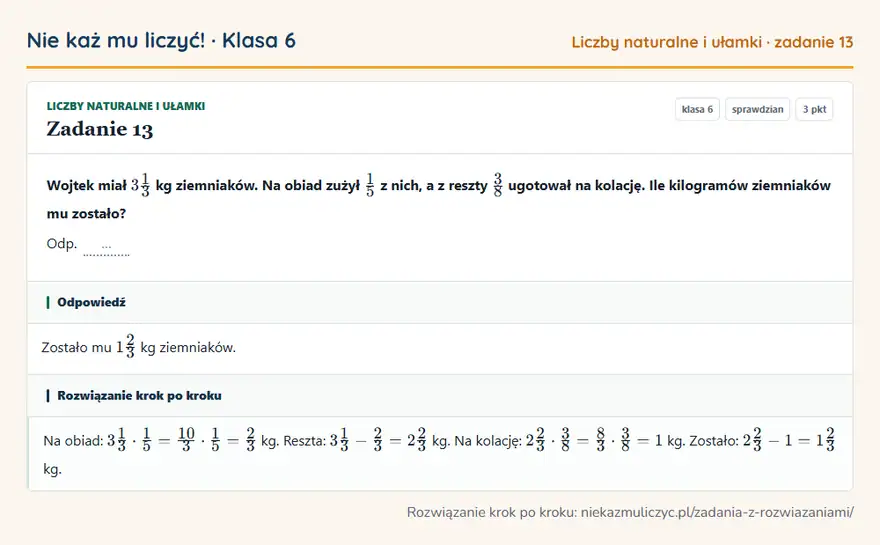
Task: Click the '3 pkt' badge
Action: click(x=814, y=109)
